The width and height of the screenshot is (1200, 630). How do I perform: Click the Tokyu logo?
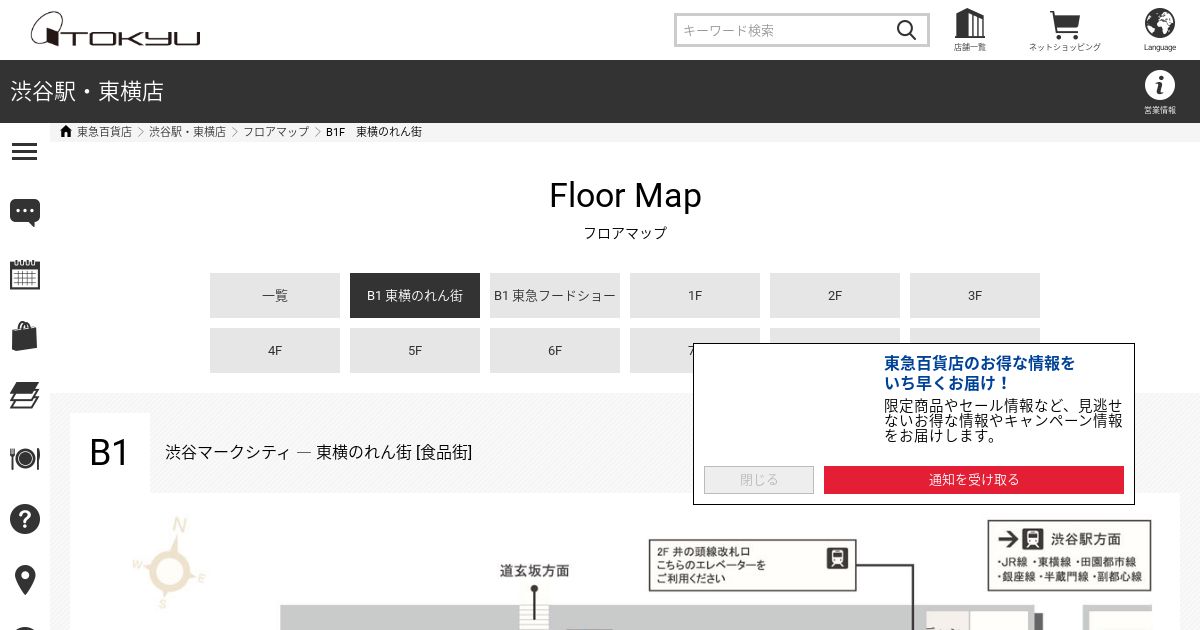click(115, 30)
